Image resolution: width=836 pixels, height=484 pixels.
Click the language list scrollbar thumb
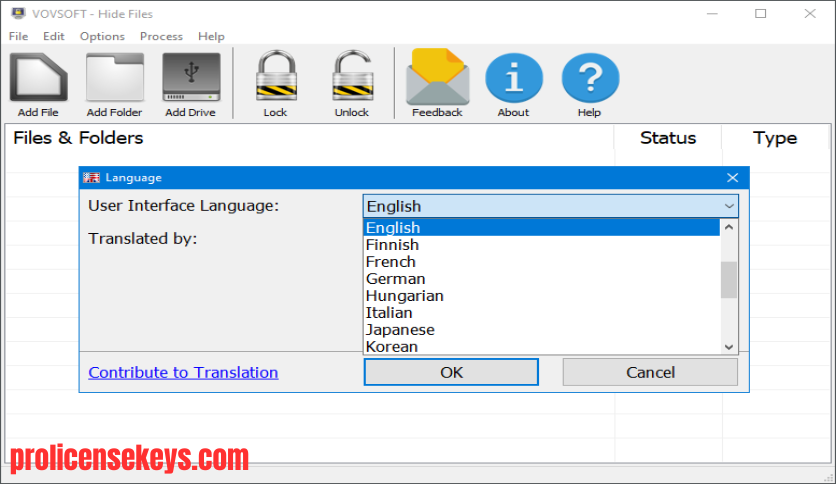tap(729, 280)
